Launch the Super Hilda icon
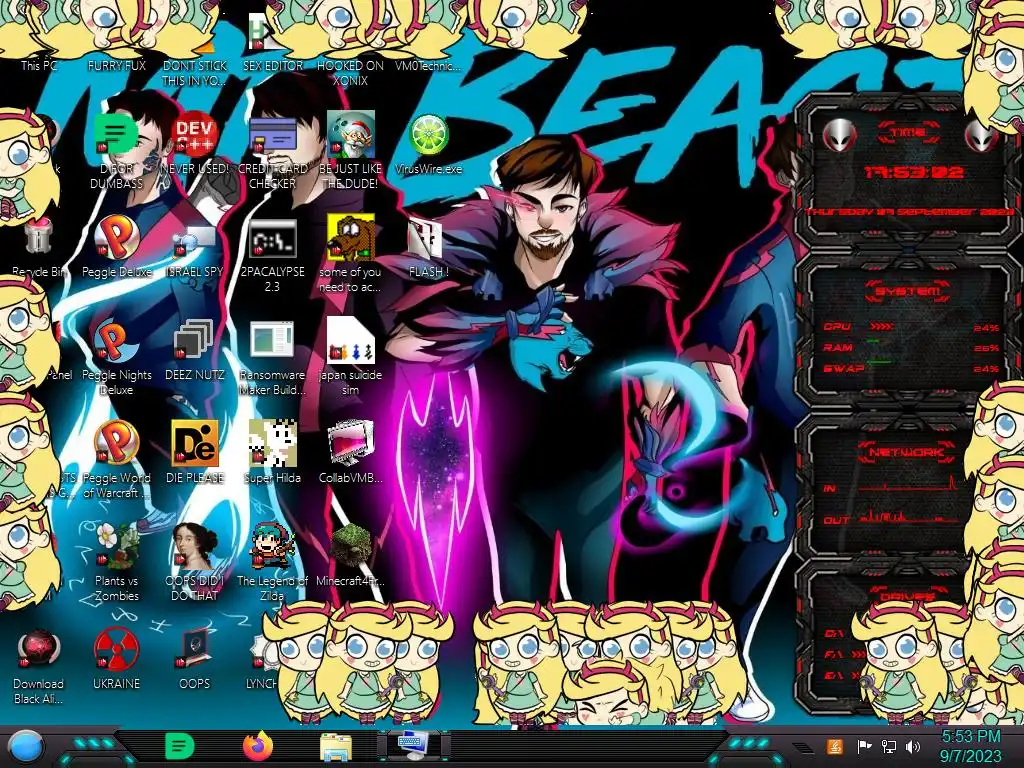This screenshot has height=768, width=1024. point(272,444)
